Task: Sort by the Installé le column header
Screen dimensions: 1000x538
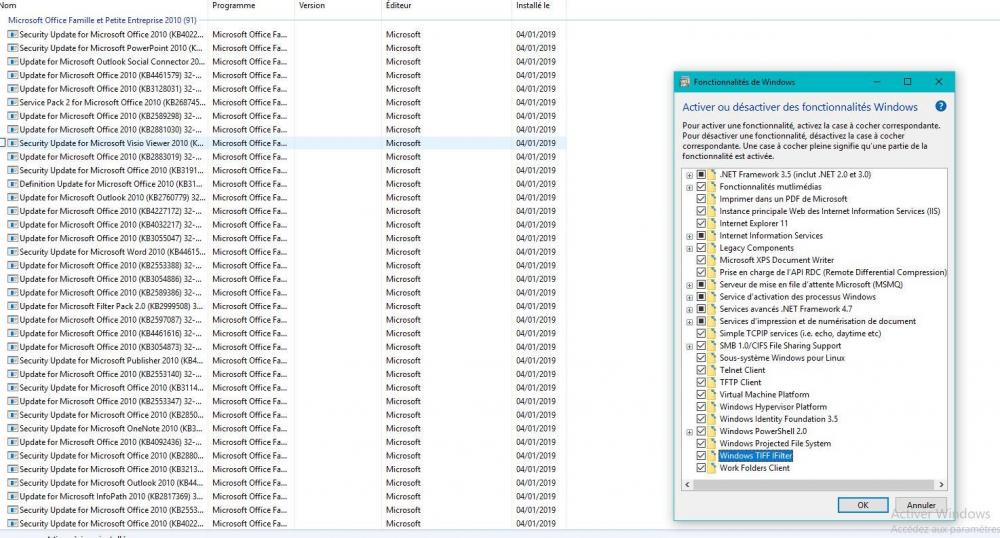Action: [538, 5]
